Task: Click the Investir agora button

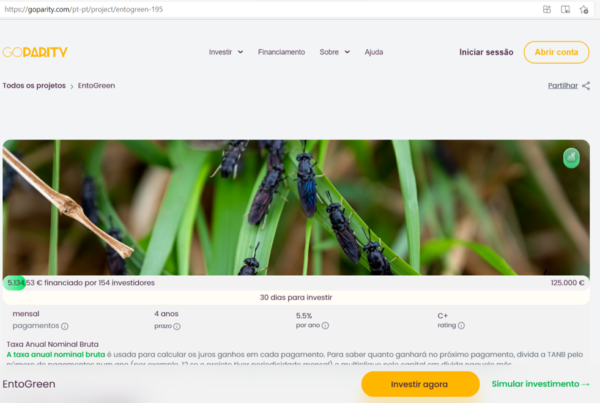Action: point(420,384)
